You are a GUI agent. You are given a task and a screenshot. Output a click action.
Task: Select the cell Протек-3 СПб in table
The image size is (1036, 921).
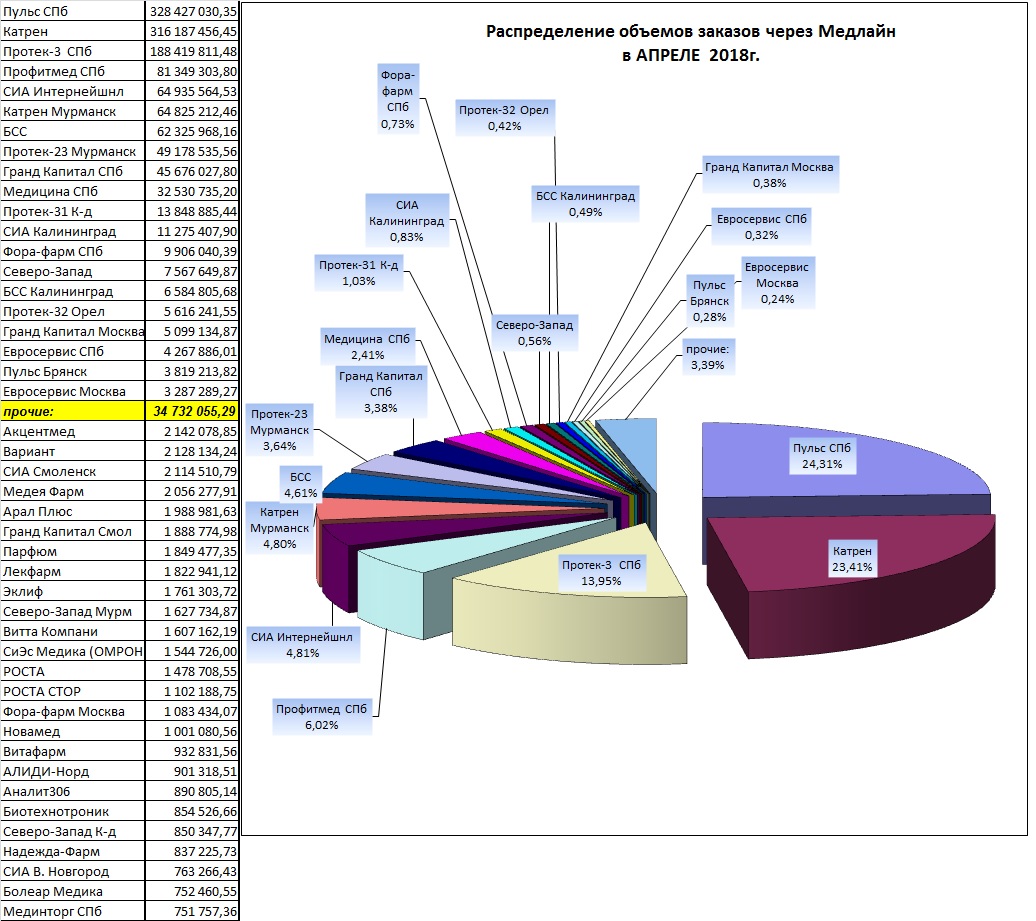point(72,52)
